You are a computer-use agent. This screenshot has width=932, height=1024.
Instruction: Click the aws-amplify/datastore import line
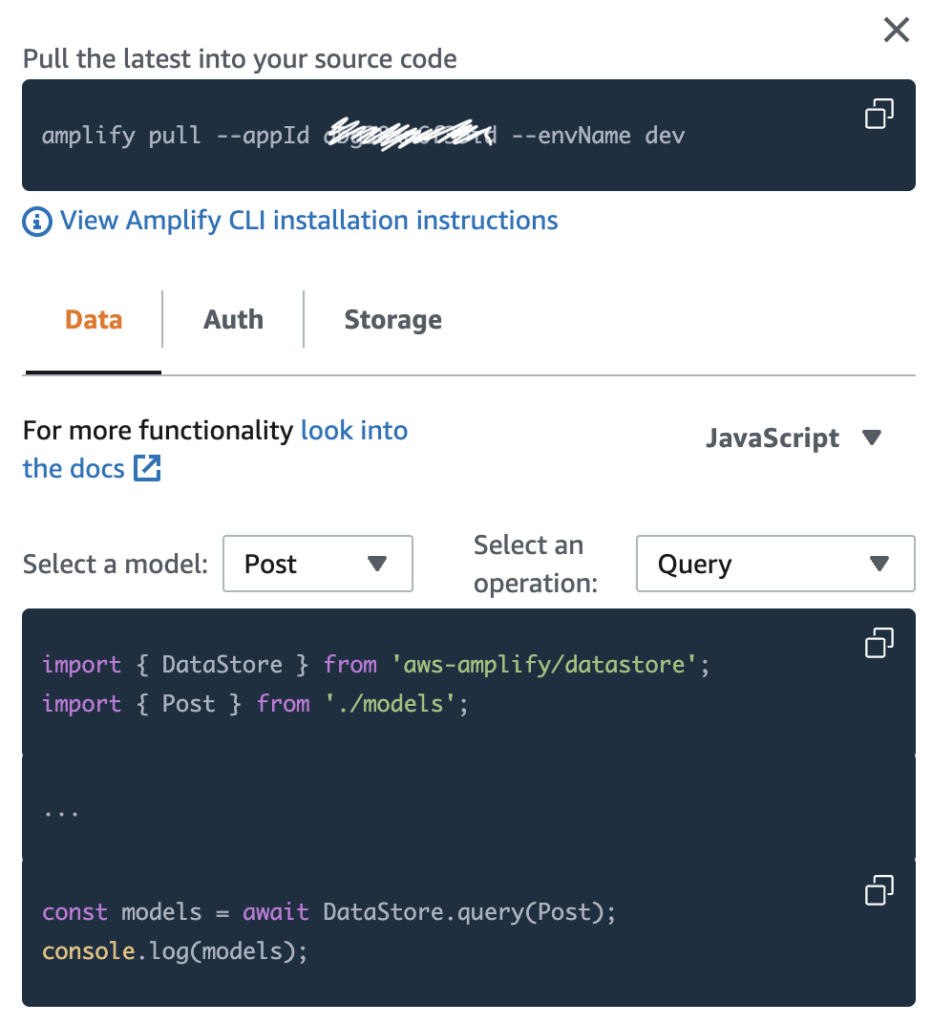coord(376,665)
